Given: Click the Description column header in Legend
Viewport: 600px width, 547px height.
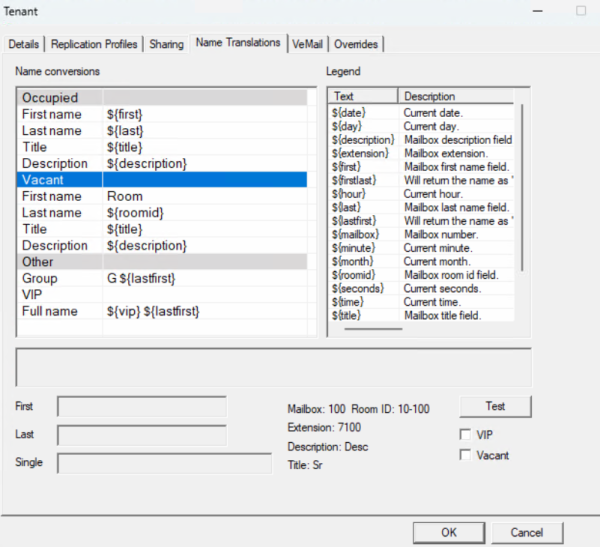Looking at the screenshot, I should click(x=455, y=96).
